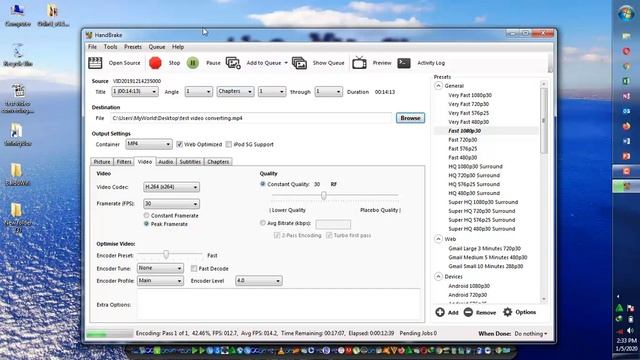
Task: Open the When Done Do nothing dropdown
Action: click(x=531, y=333)
